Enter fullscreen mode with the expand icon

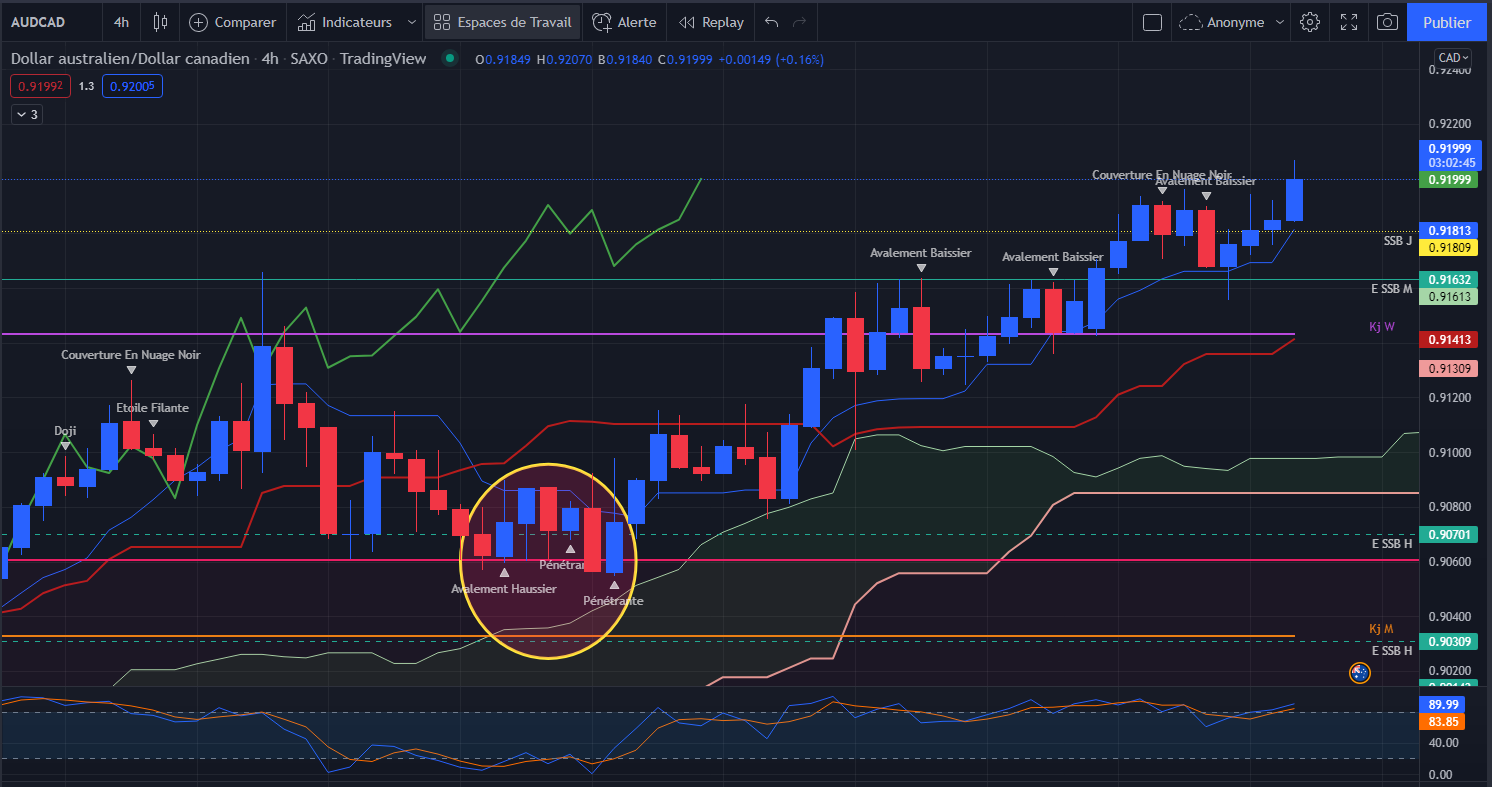click(x=1349, y=22)
